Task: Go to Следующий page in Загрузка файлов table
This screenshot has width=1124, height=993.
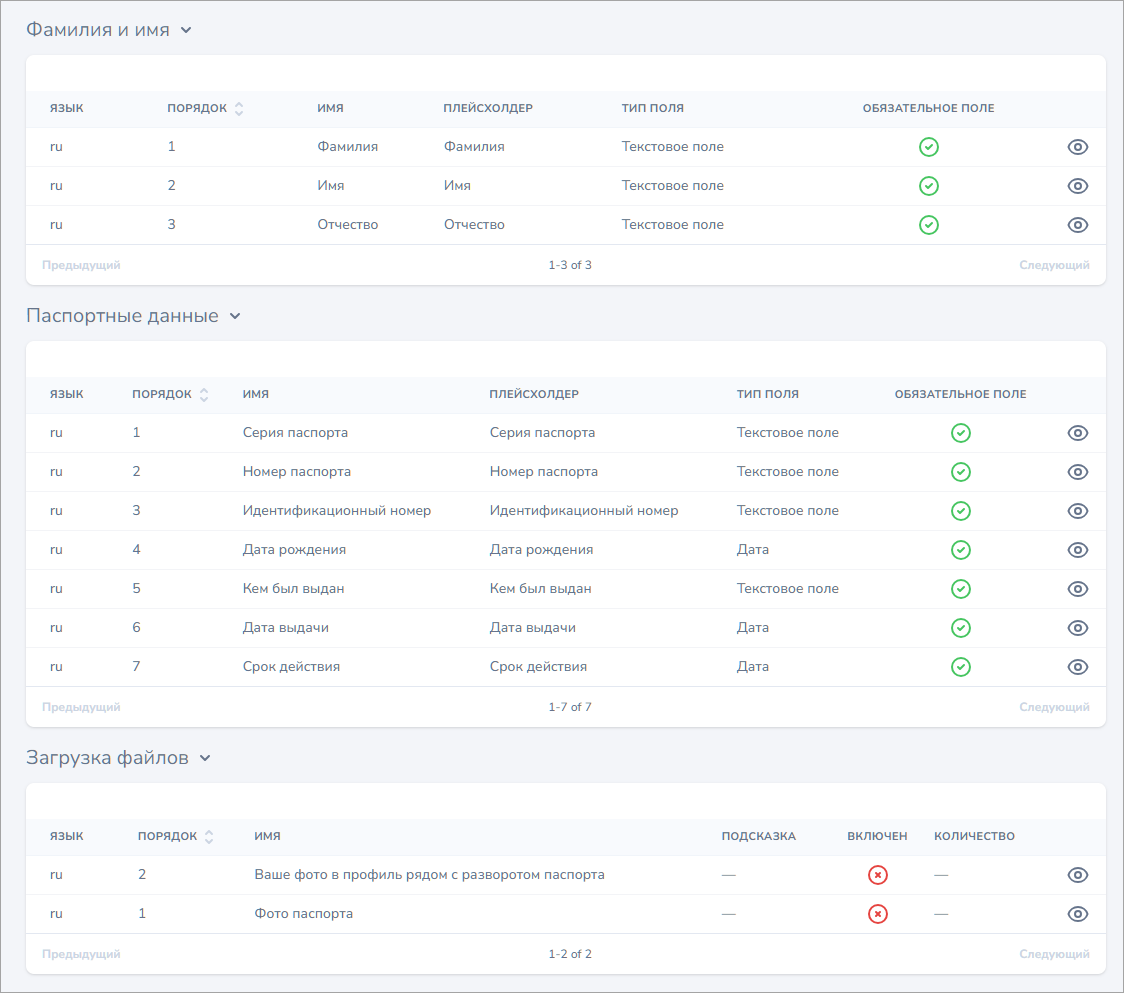Action: point(1054,954)
